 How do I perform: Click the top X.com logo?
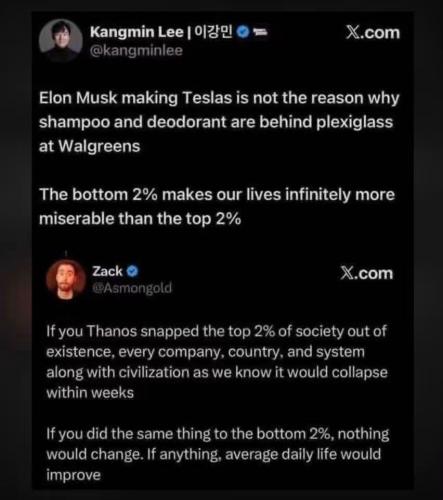click(x=372, y=33)
